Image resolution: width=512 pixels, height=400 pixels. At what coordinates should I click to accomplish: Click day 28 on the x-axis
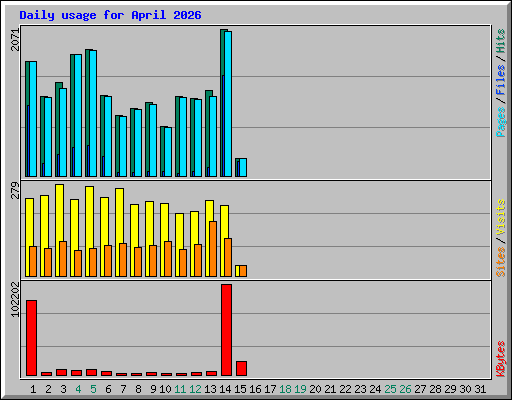pos(435,389)
